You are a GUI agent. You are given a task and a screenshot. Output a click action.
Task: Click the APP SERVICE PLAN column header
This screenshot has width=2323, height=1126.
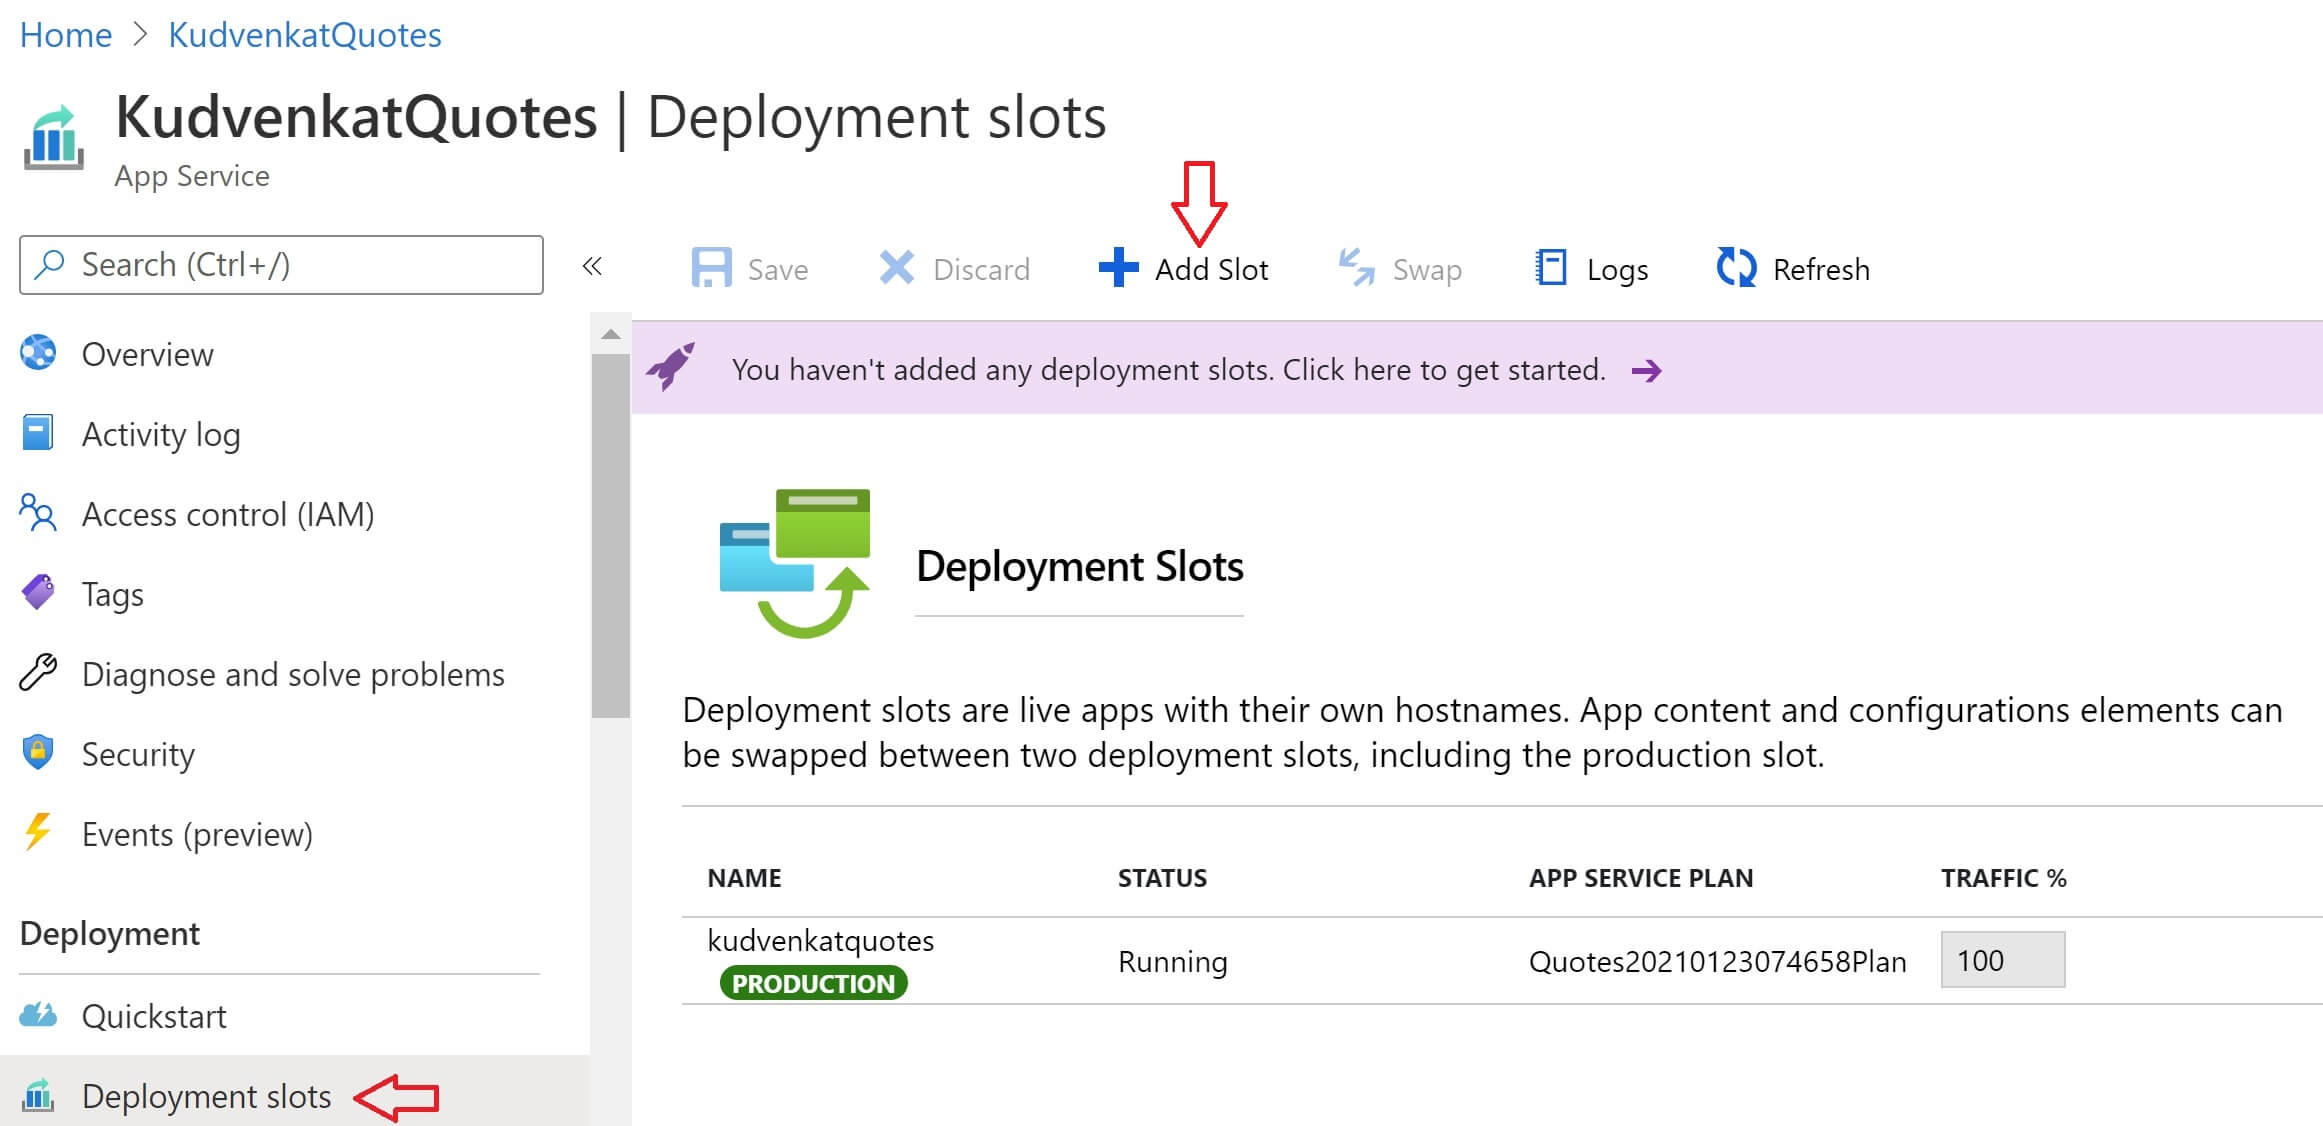tap(1641, 878)
